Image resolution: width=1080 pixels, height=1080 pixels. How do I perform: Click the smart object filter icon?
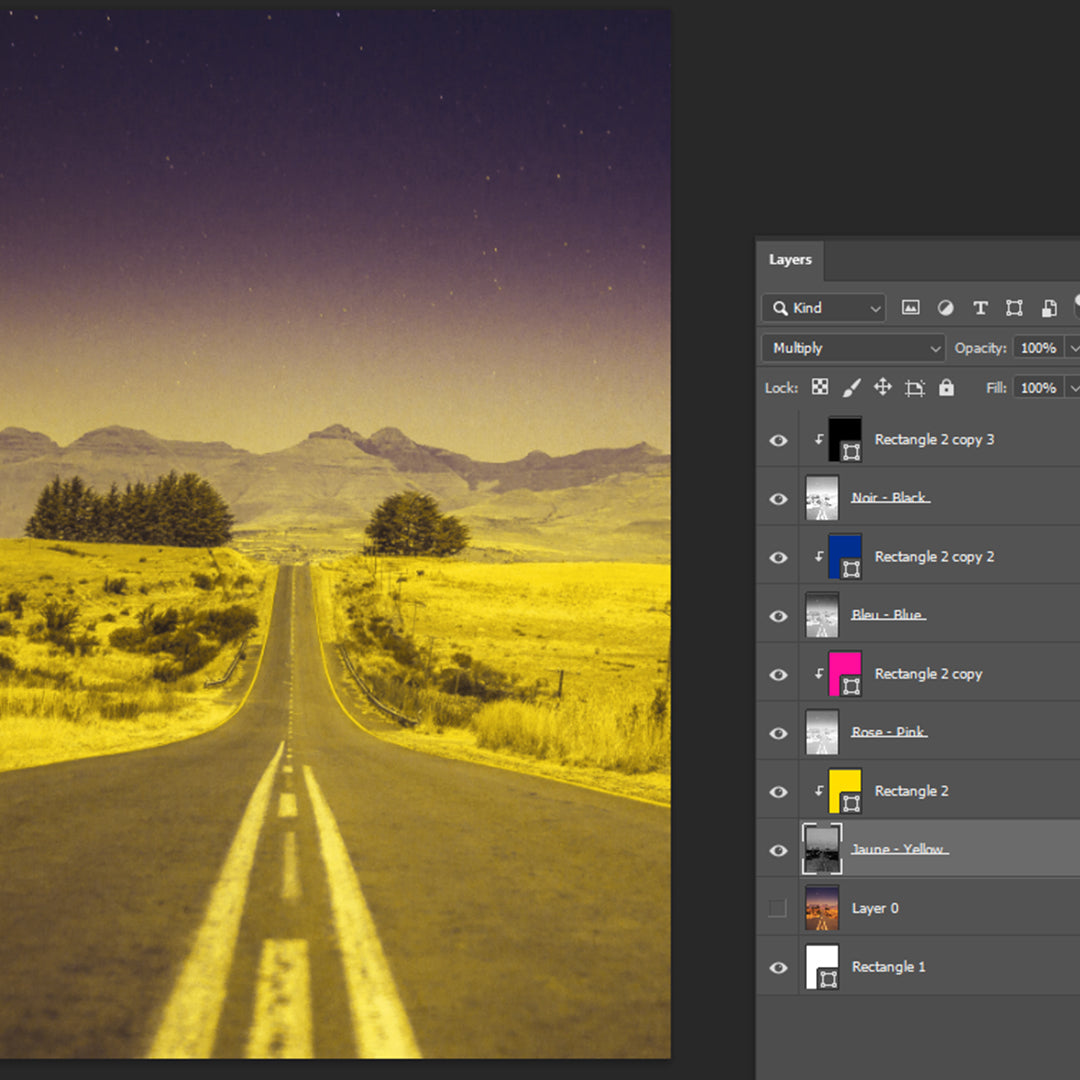pyautogui.click(x=1048, y=308)
